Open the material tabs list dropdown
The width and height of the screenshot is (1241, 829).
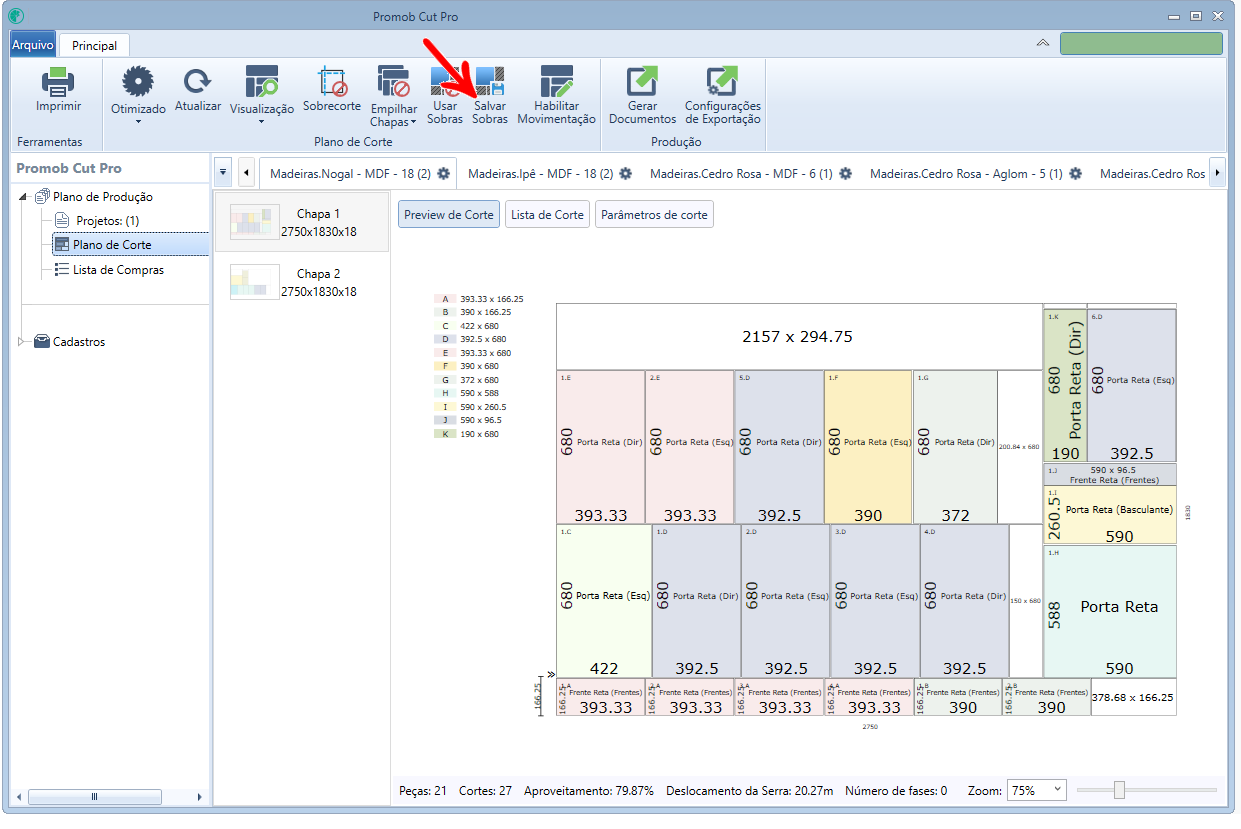click(224, 172)
